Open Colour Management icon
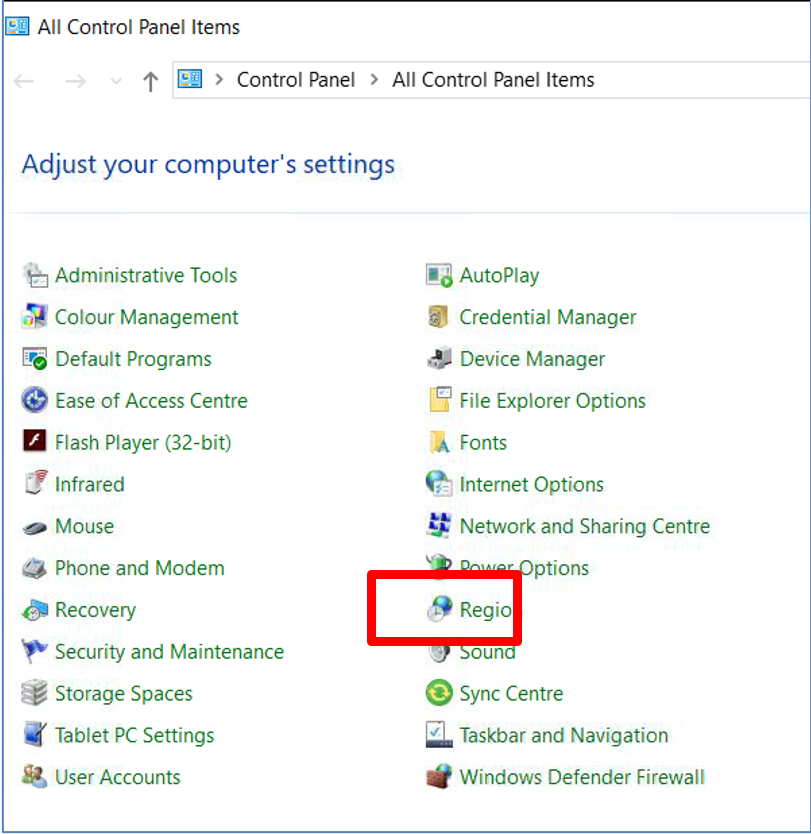 pyautogui.click(x=35, y=317)
